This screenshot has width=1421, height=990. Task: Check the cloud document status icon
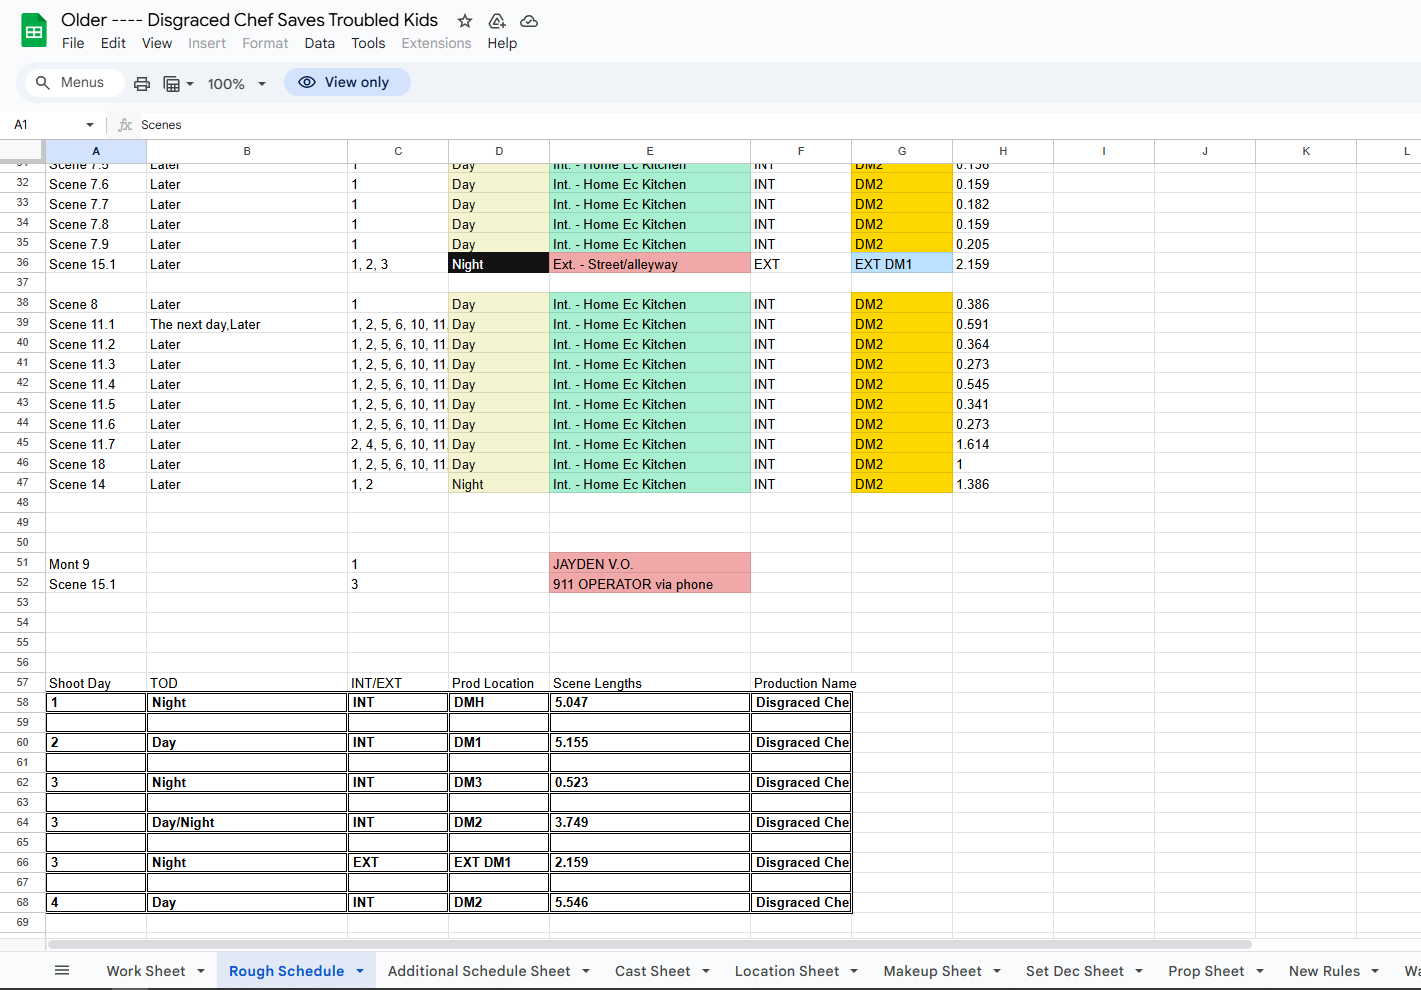coord(529,21)
